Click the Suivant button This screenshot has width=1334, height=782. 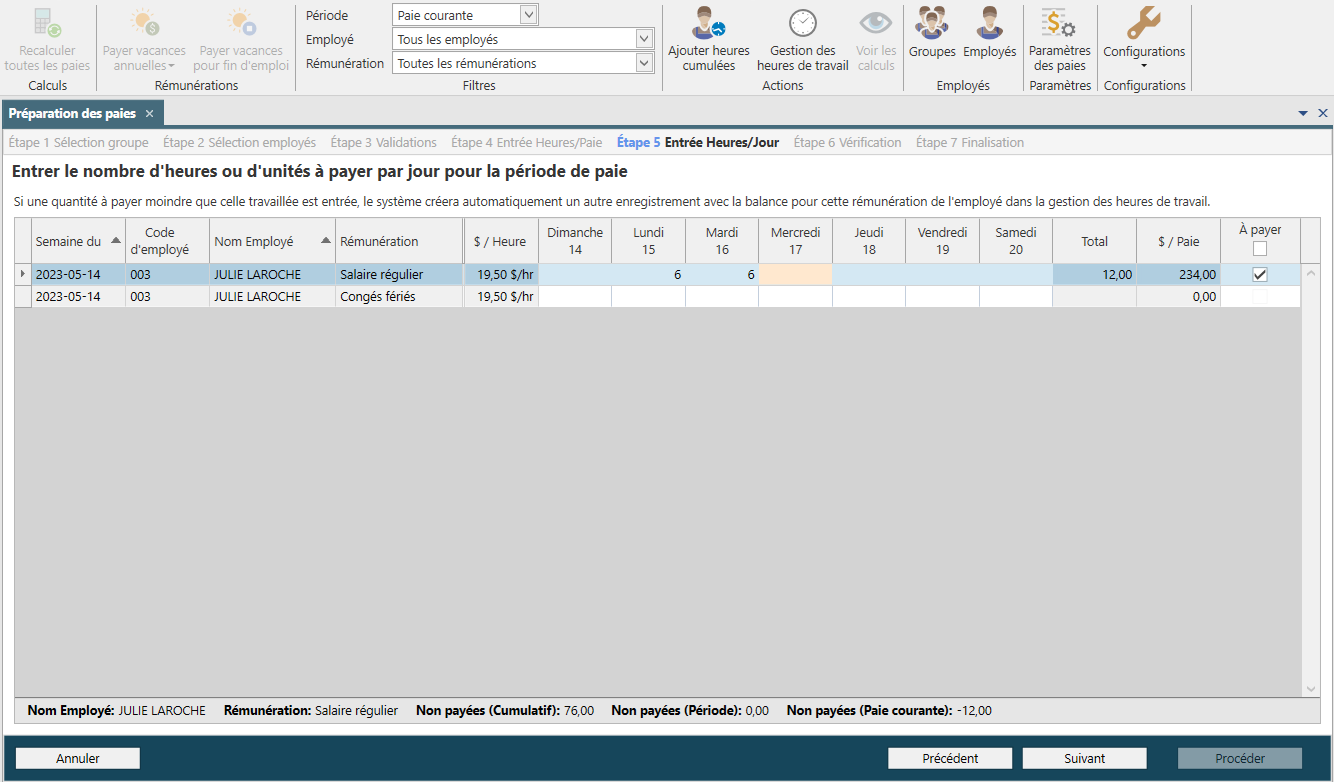pyautogui.click(x=1084, y=758)
